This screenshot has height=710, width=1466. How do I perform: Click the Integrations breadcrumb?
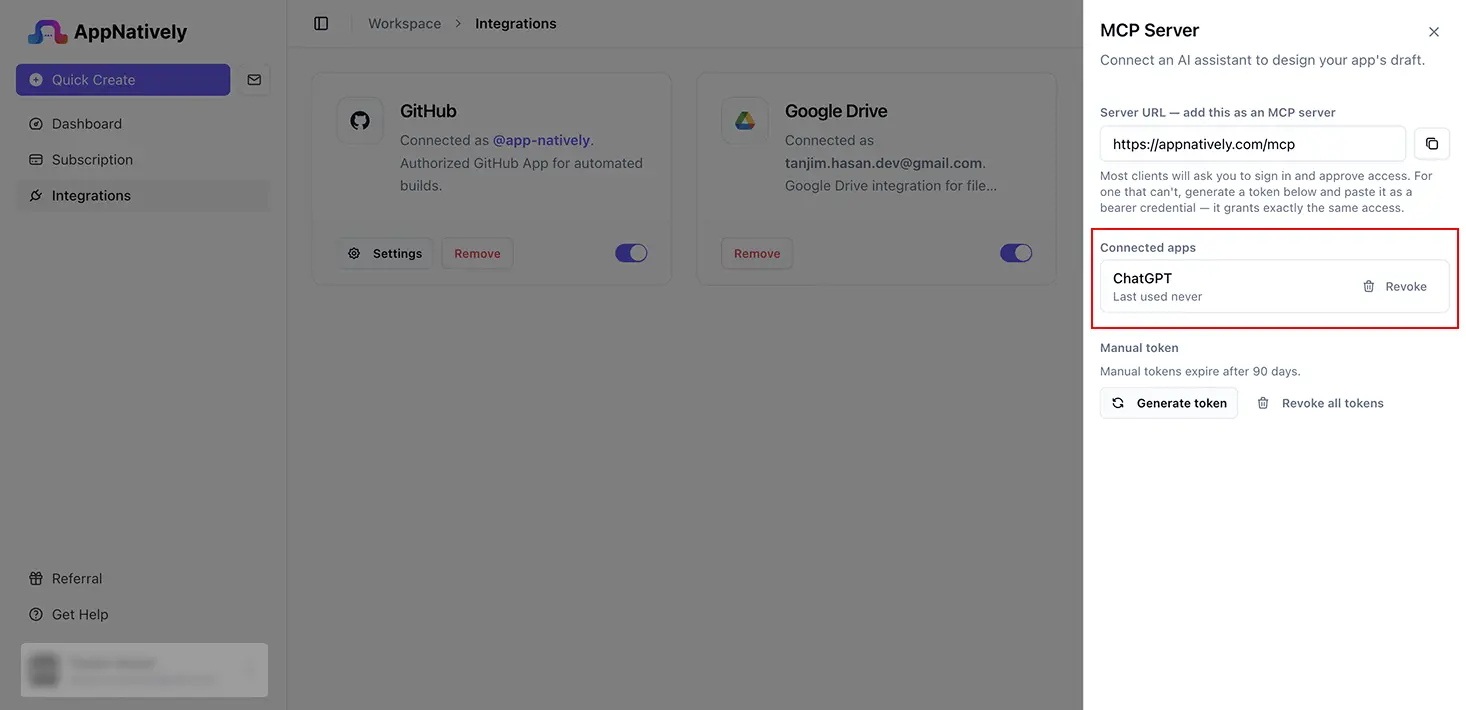point(516,23)
